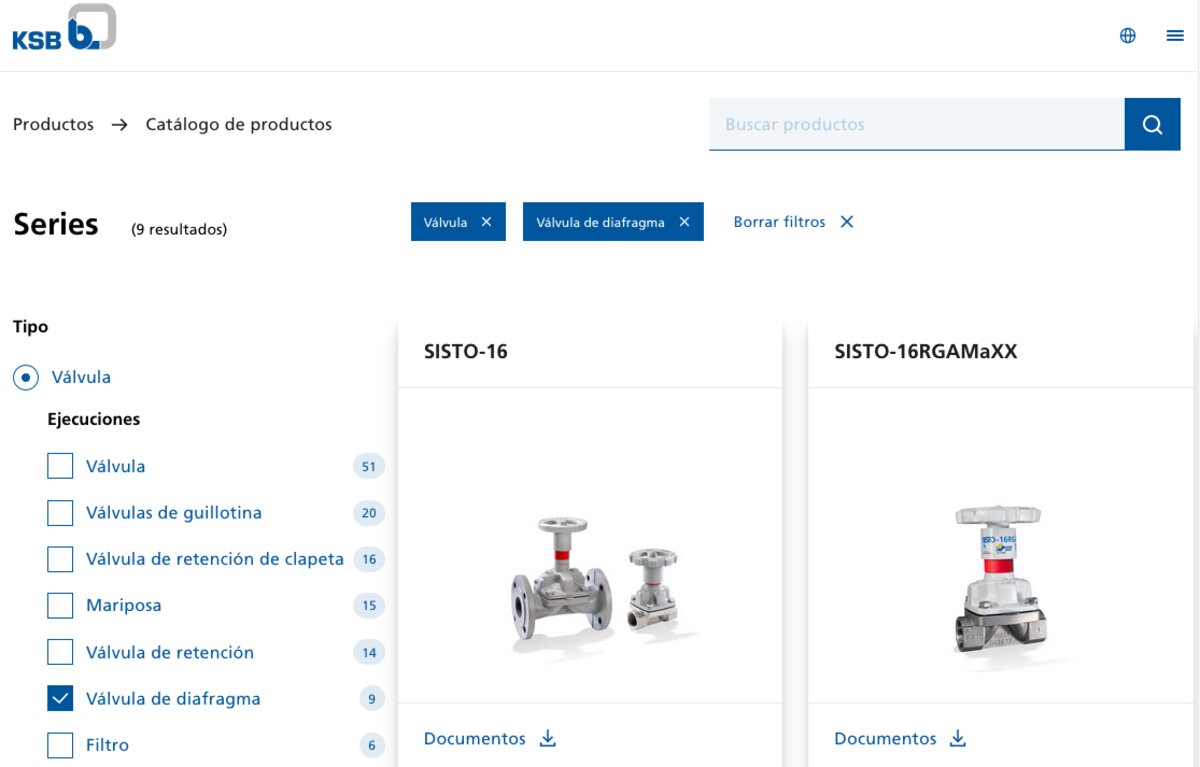Remove the Válvula de diafragma filter chip
Viewport: 1200px width, 767px height.
[x=684, y=222]
